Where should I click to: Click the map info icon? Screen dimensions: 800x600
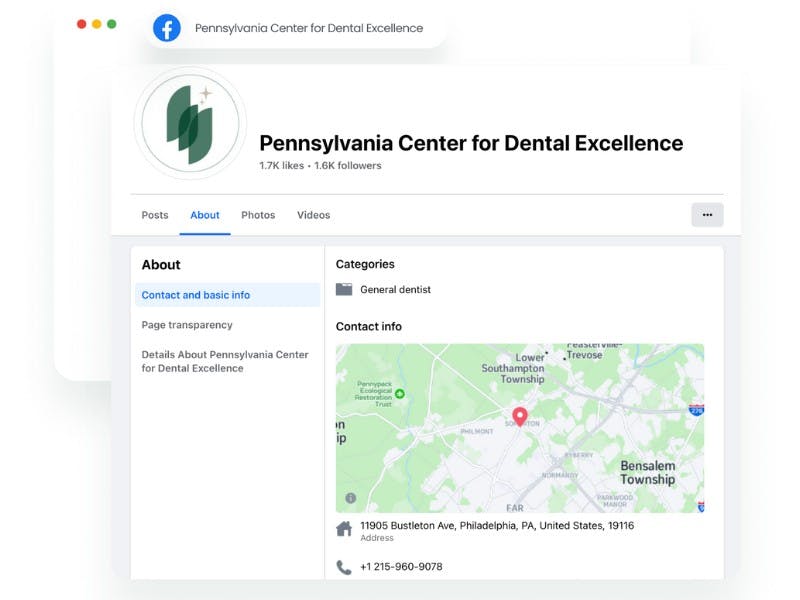pyautogui.click(x=351, y=498)
